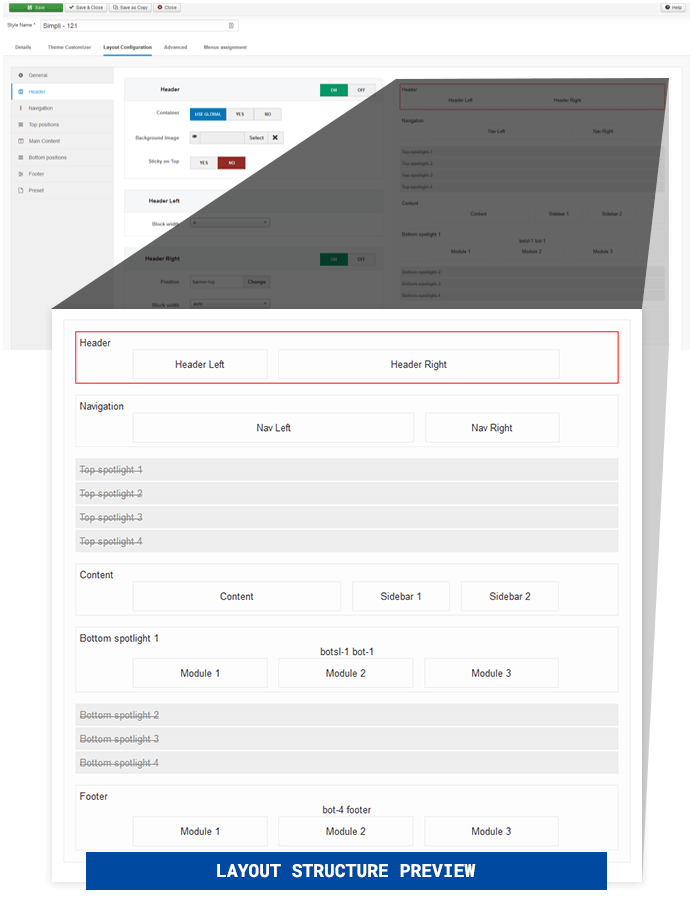Switch to the Theme Customizer tab
693x905 pixels.
[69, 47]
